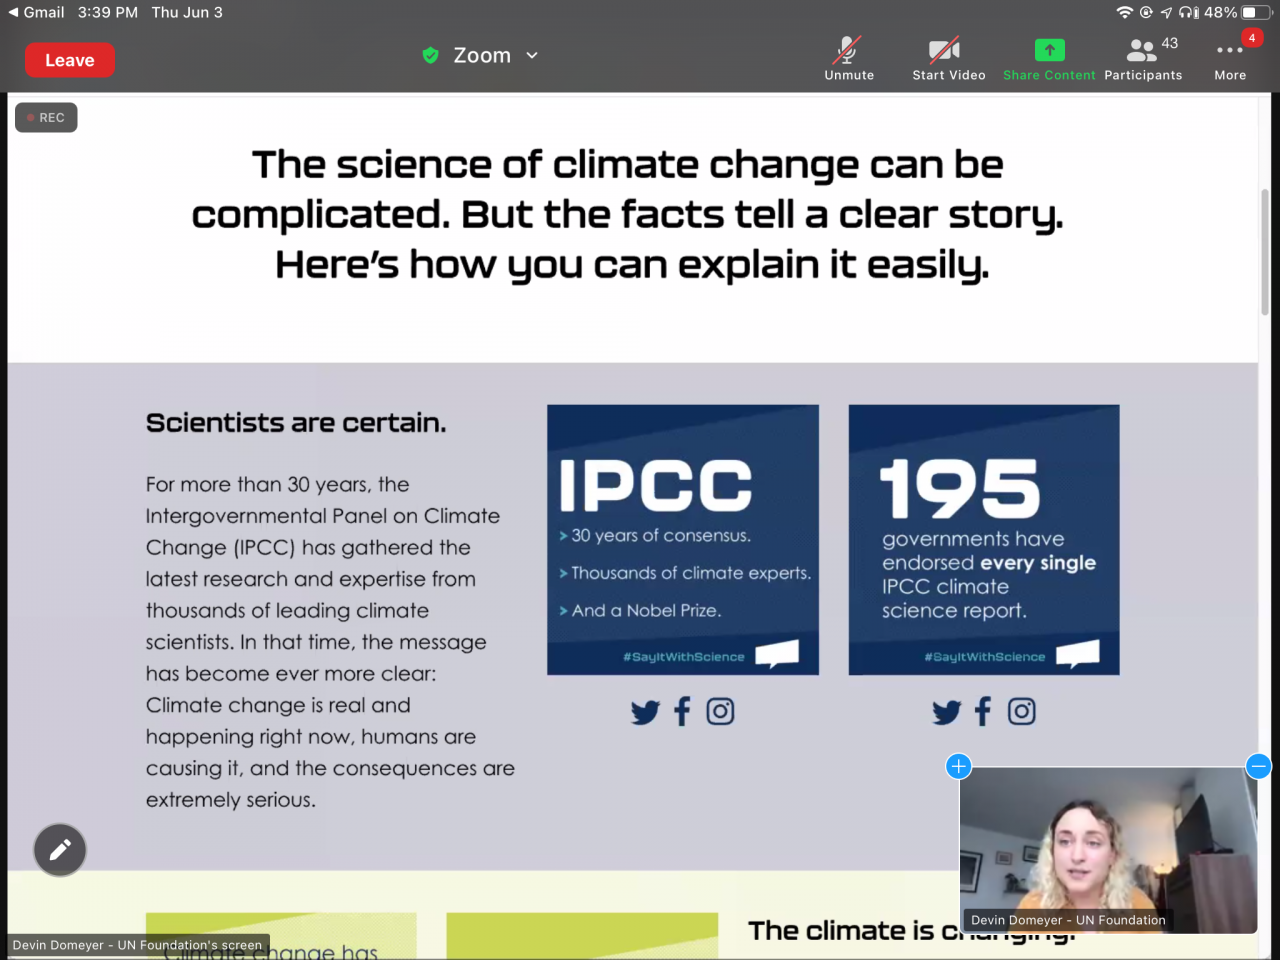
Task: Minimize the speaker video with minus icon
Action: coord(1258,766)
